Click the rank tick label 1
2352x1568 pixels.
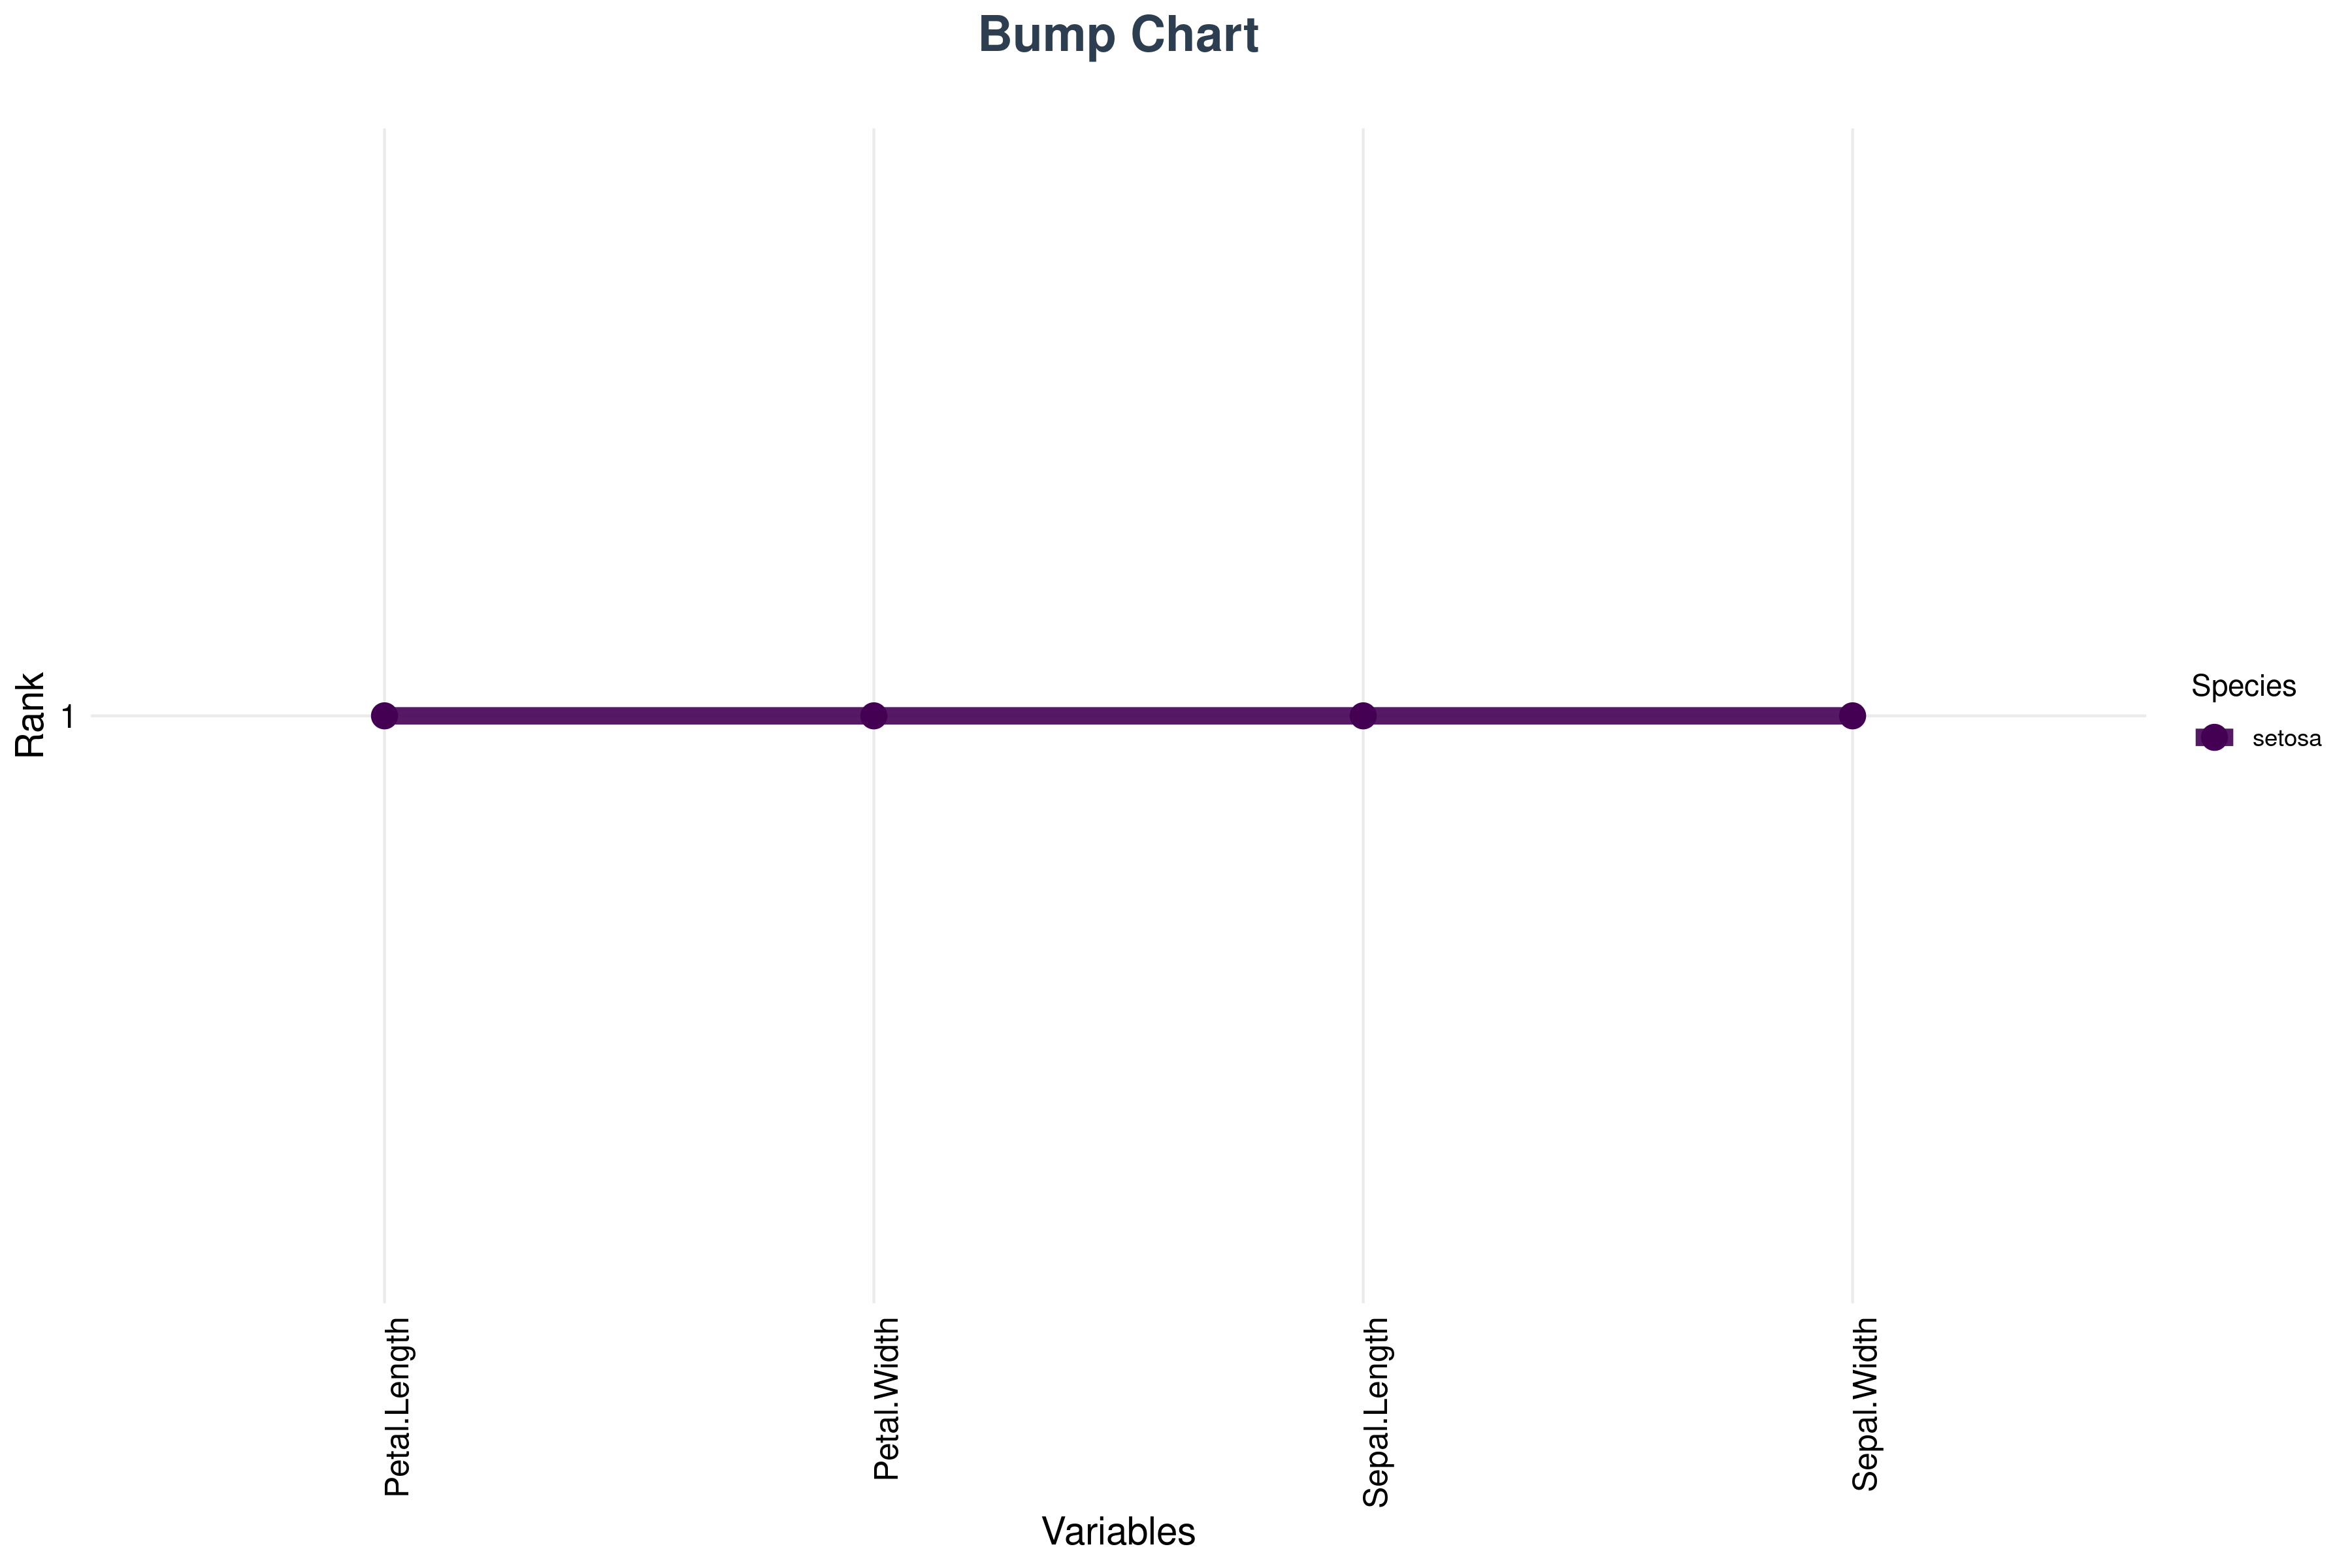68,717
